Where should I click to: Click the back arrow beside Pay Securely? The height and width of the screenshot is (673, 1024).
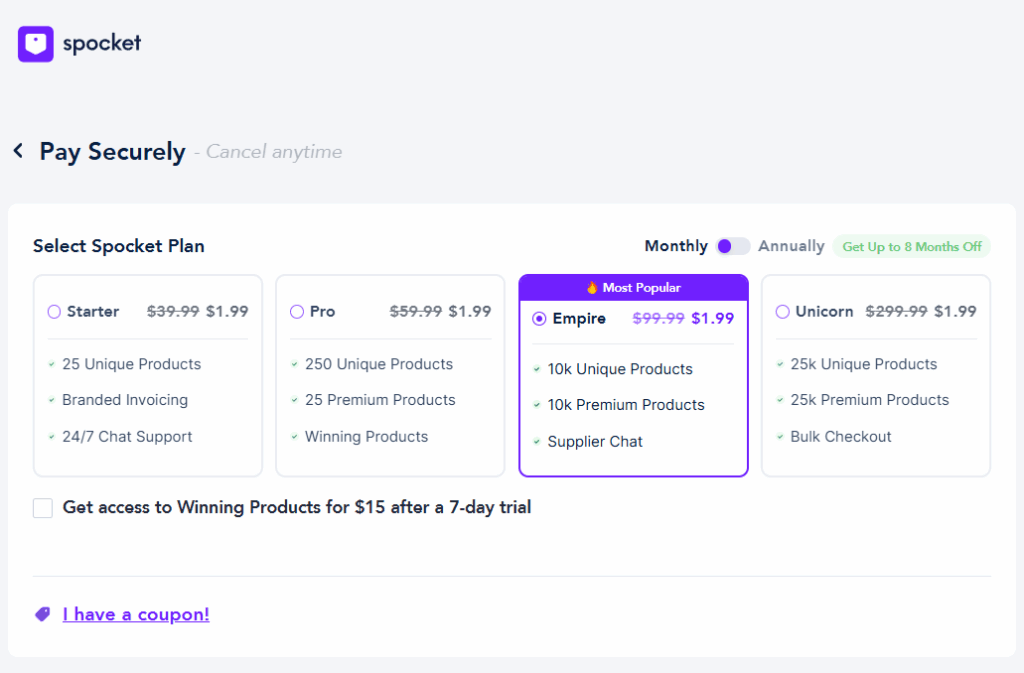click(x=17, y=150)
